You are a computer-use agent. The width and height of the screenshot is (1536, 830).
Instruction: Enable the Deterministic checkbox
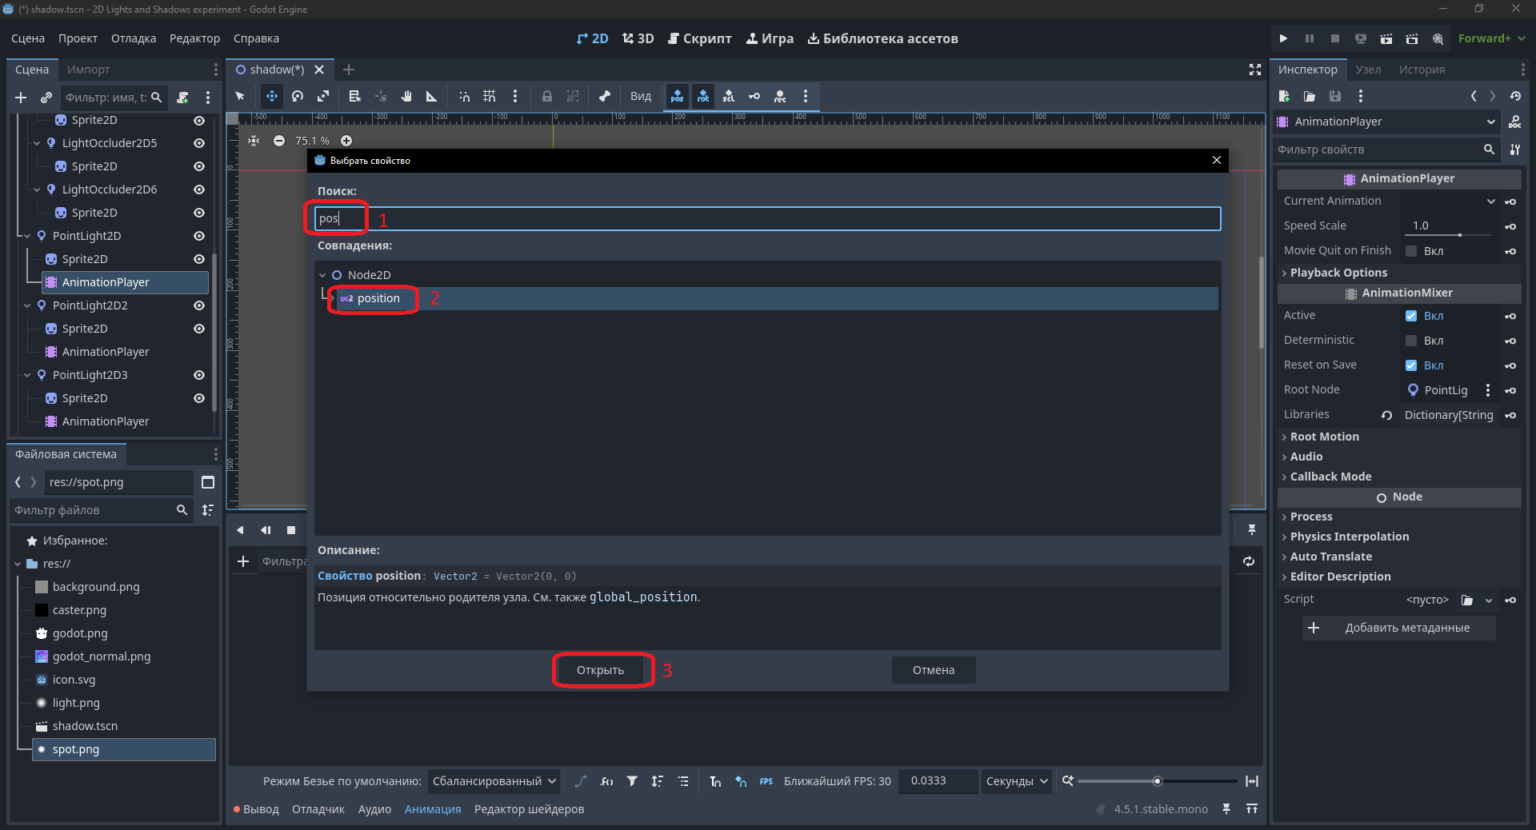point(1411,340)
